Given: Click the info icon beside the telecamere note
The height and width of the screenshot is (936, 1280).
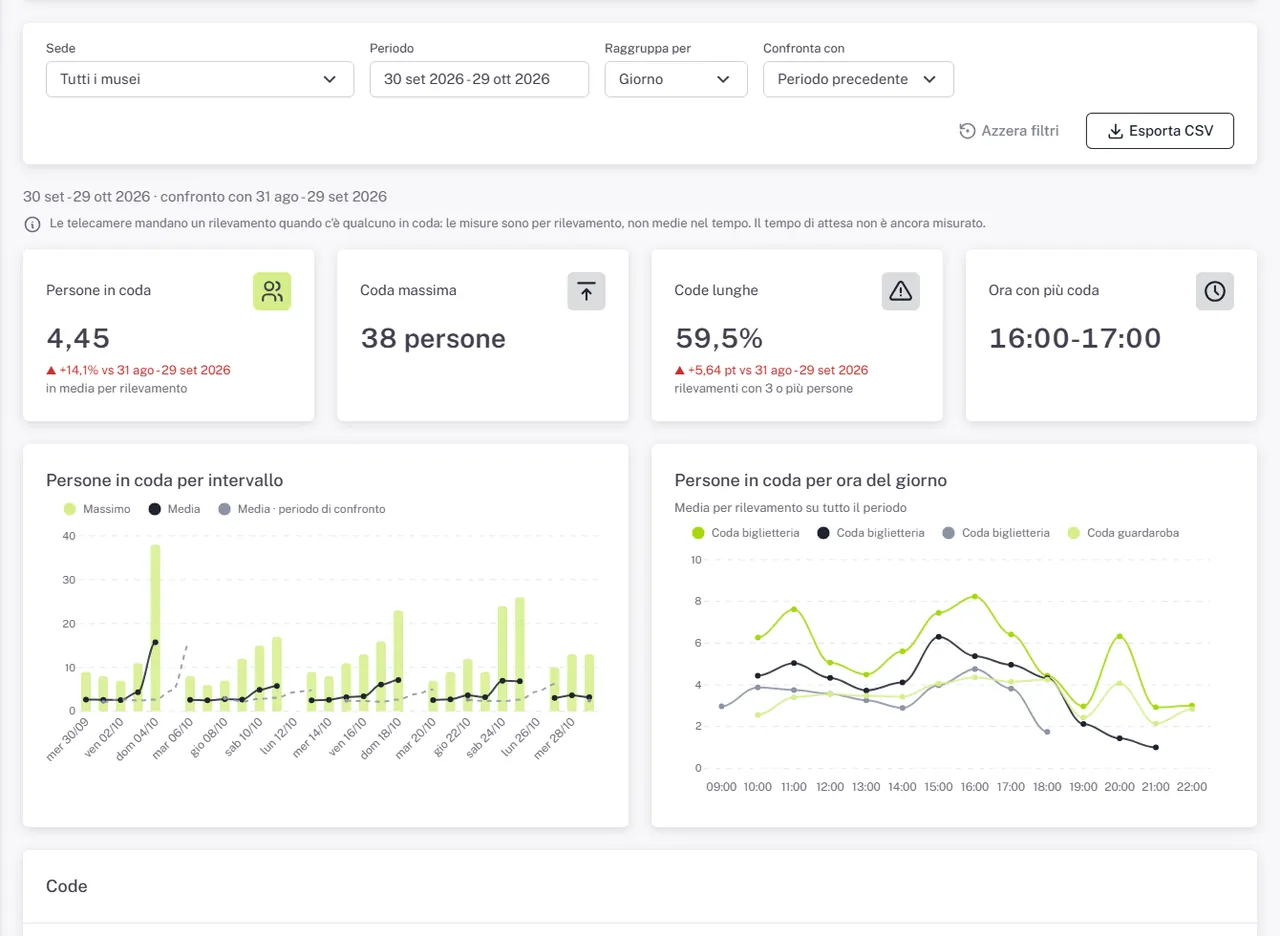Looking at the screenshot, I should (x=32, y=223).
